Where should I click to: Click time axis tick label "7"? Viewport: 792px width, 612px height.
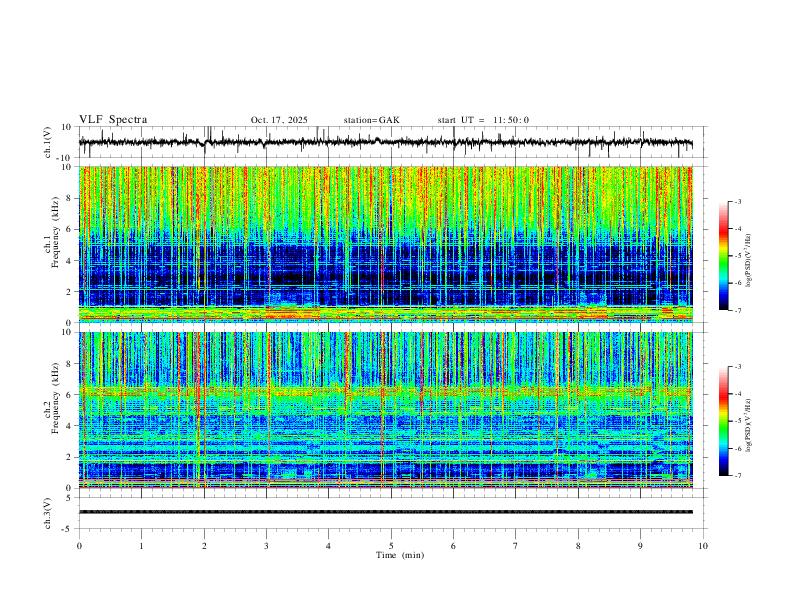click(516, 546)
